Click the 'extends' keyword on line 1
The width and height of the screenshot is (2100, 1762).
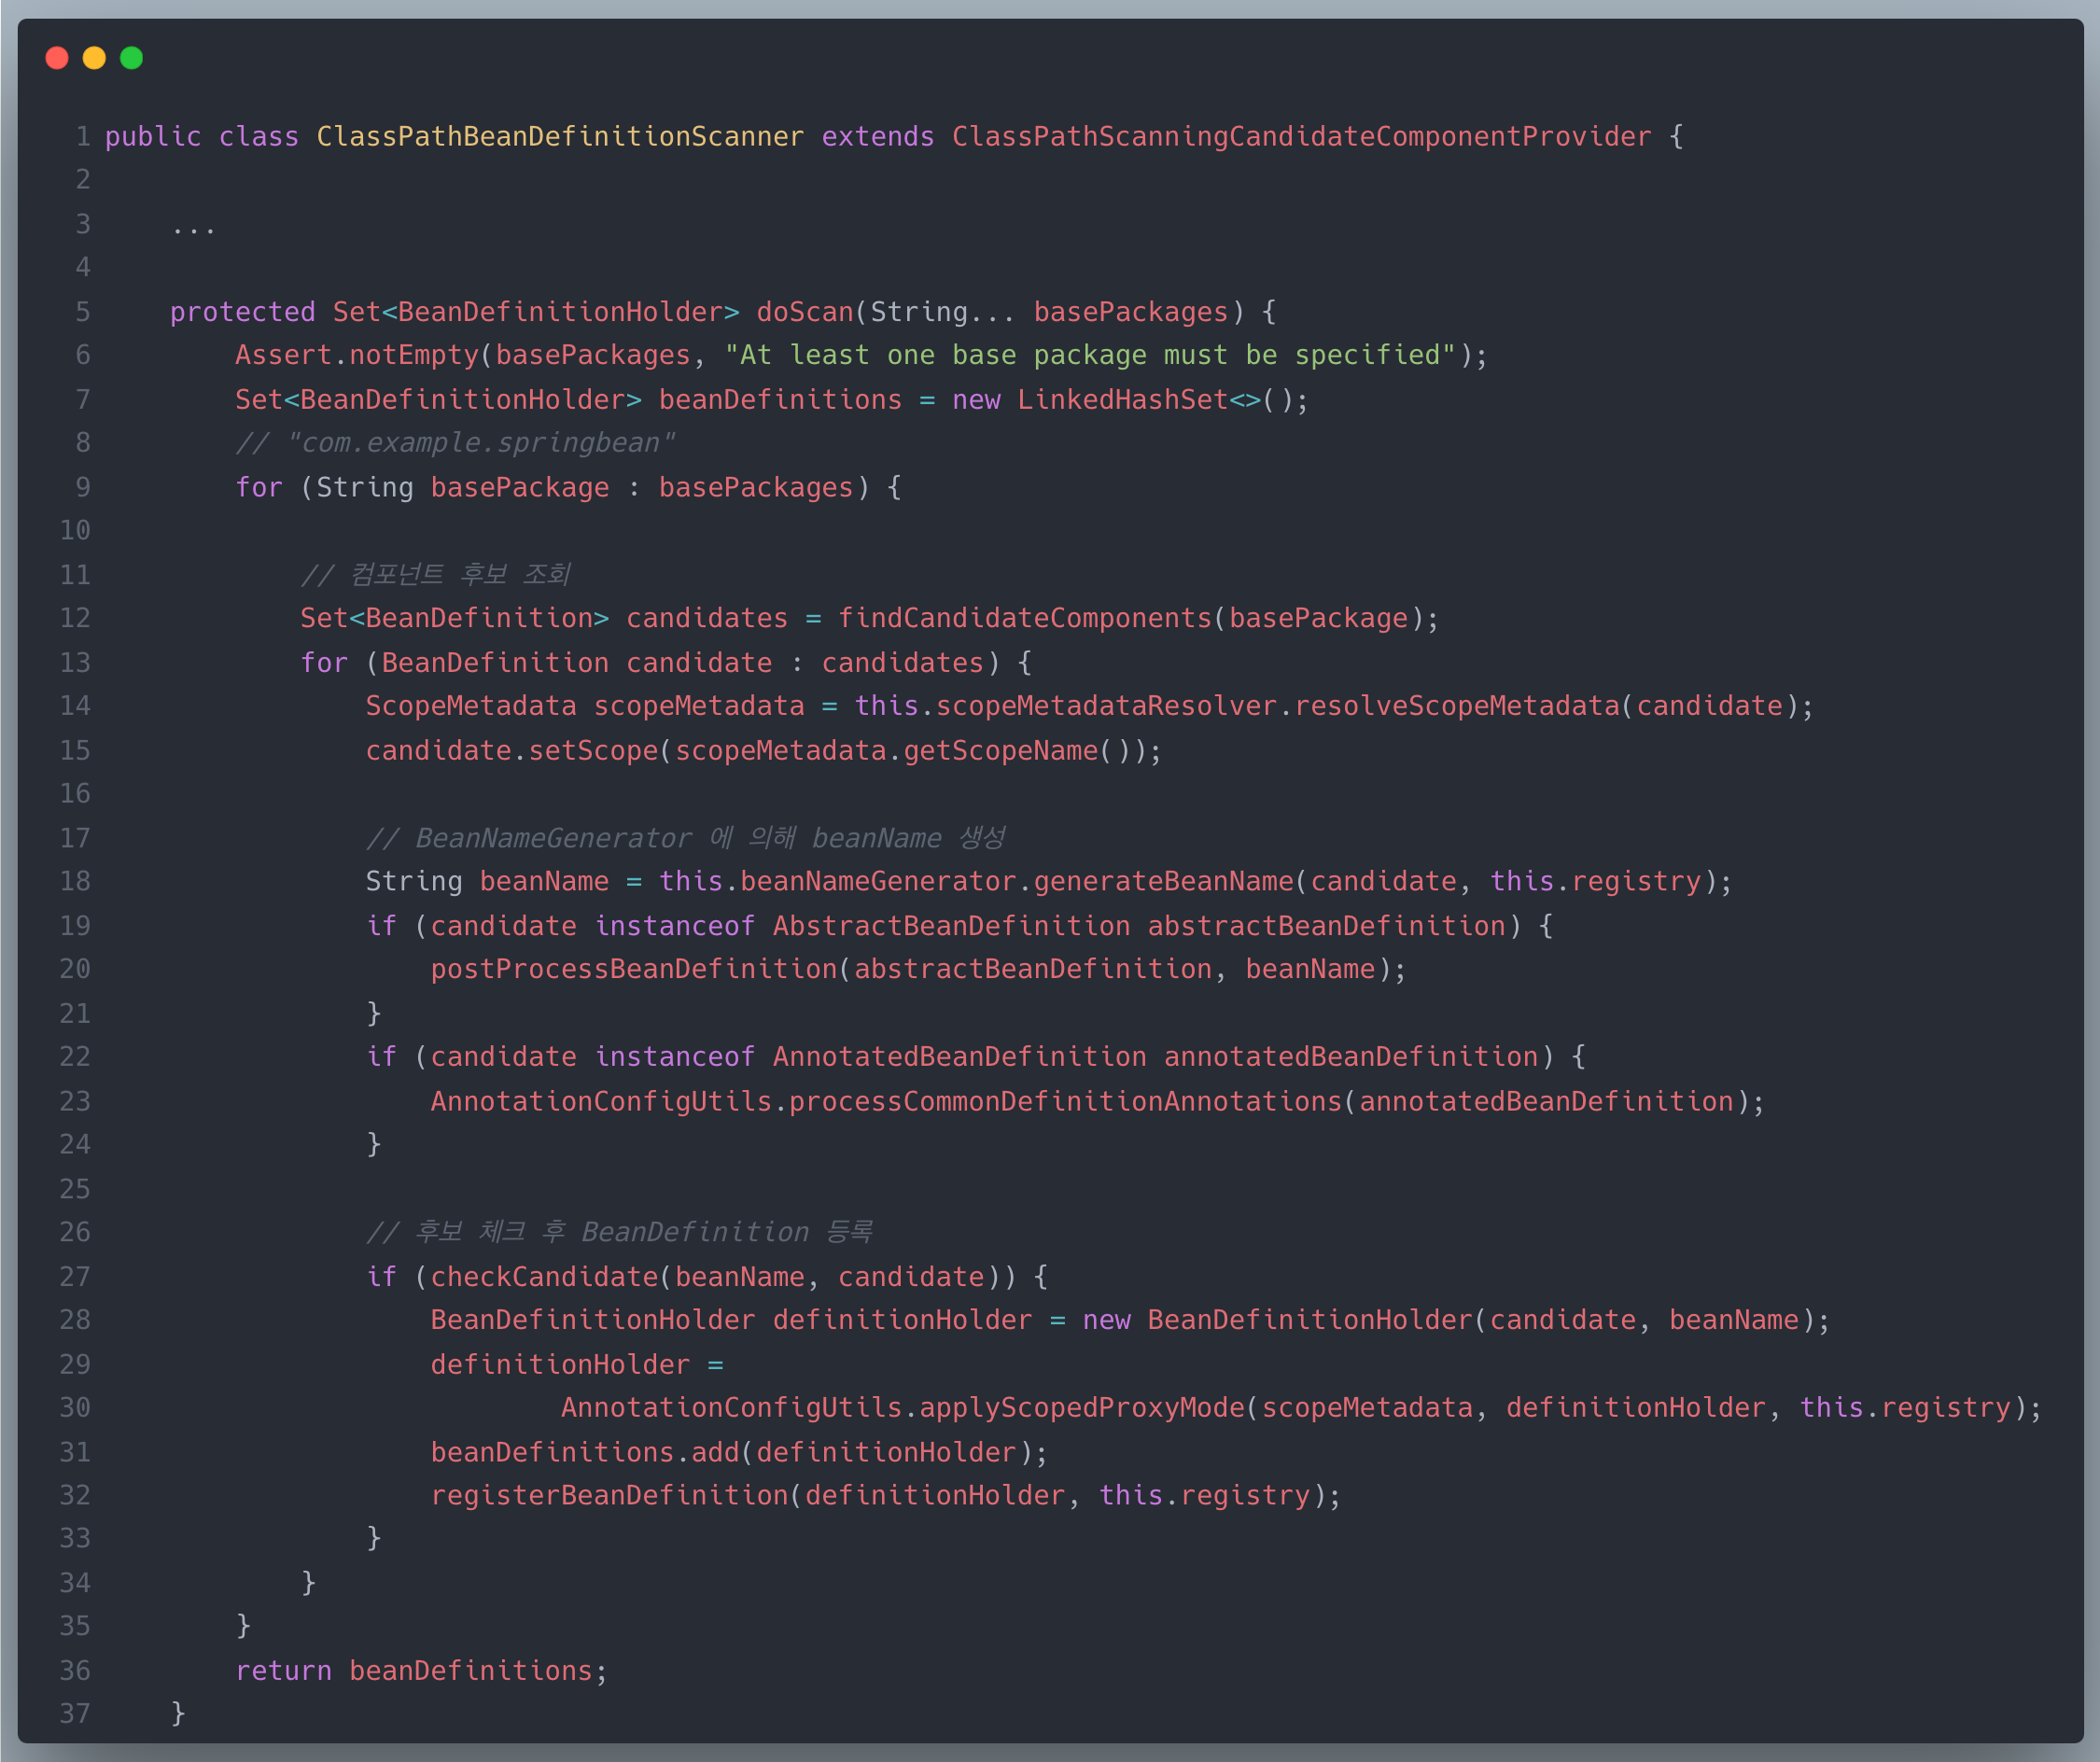pos(878,137)
